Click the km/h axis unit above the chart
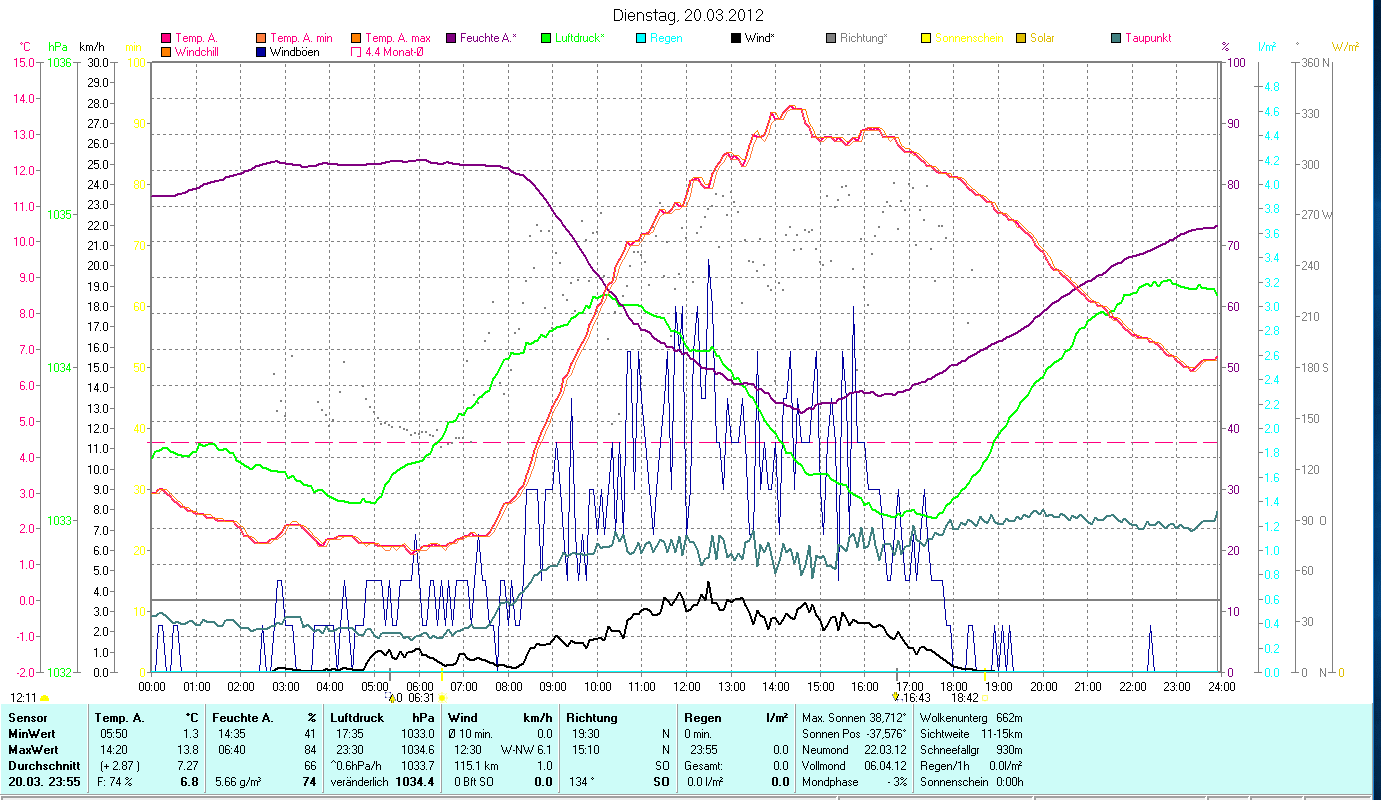The height and width of the screenshot is (800, 1381). point(91,47)
